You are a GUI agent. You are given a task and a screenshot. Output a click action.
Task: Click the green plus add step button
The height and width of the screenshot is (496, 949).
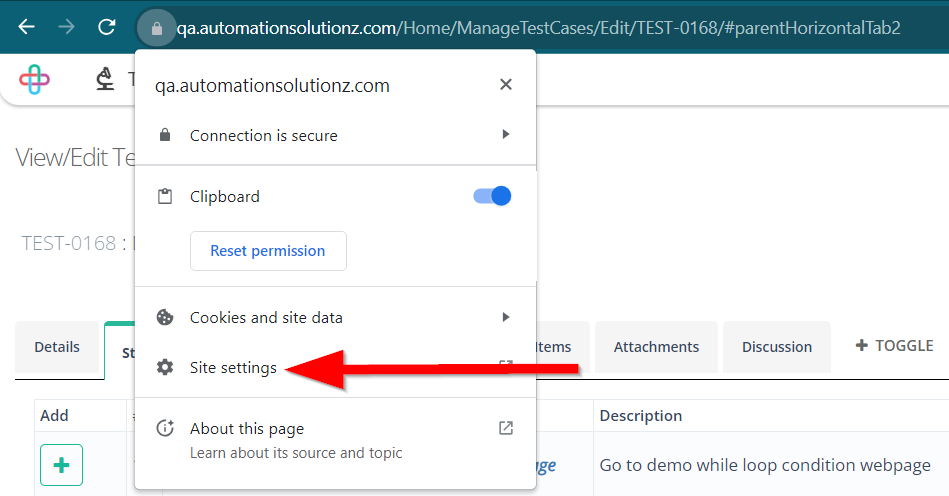[x=61, y=465]
